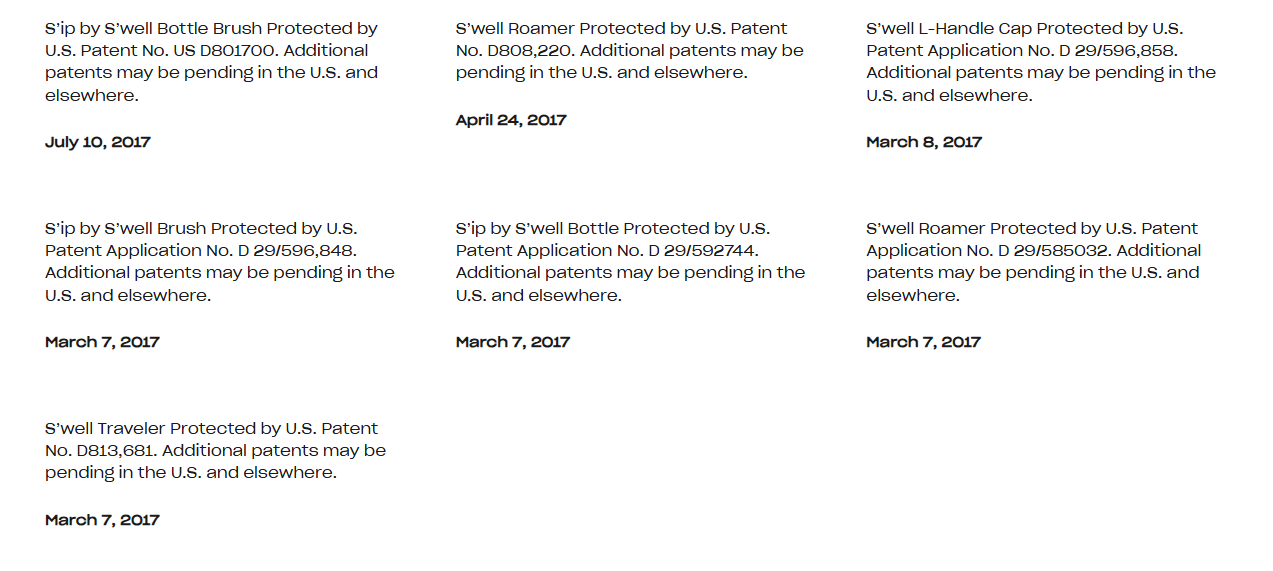
Task: Click the date under S'ip by S'well Brush notice
Action: [x=102, y=342]
